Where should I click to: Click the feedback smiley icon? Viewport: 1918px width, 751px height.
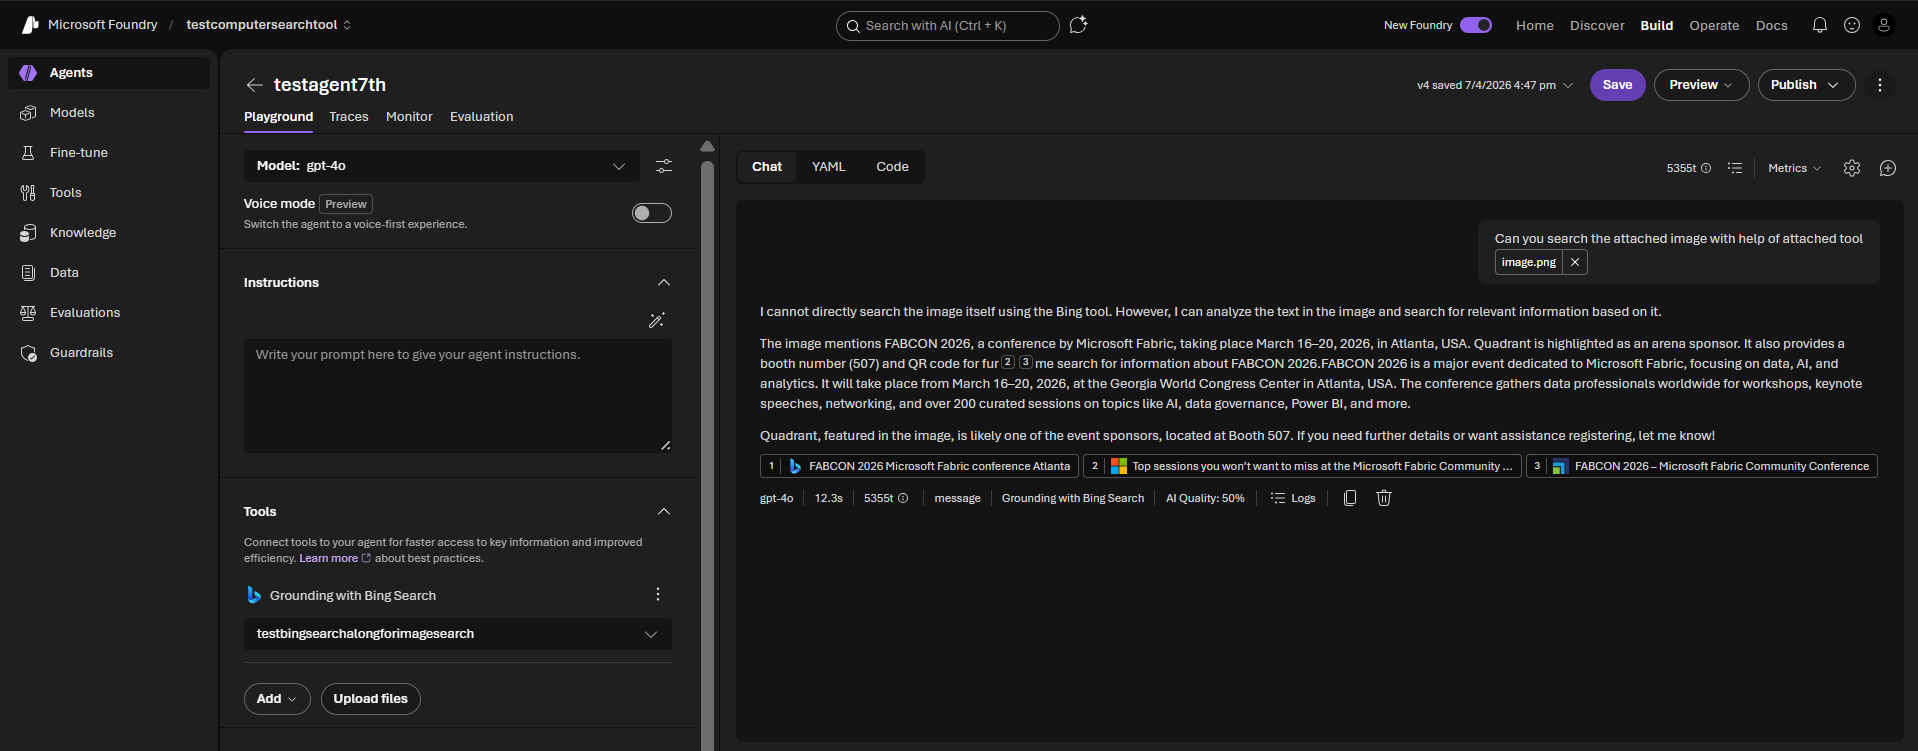pyautogui.click(x=1852, y=25)
